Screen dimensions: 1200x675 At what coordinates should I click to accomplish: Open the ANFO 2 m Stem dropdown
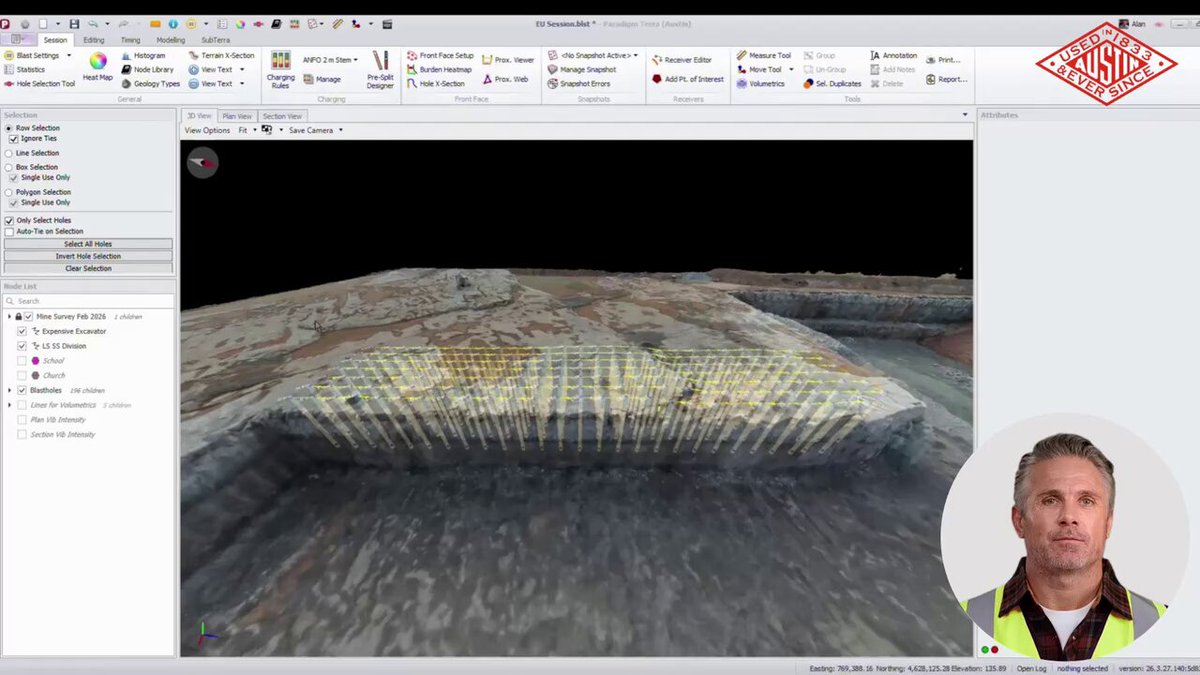click(330, 60)
